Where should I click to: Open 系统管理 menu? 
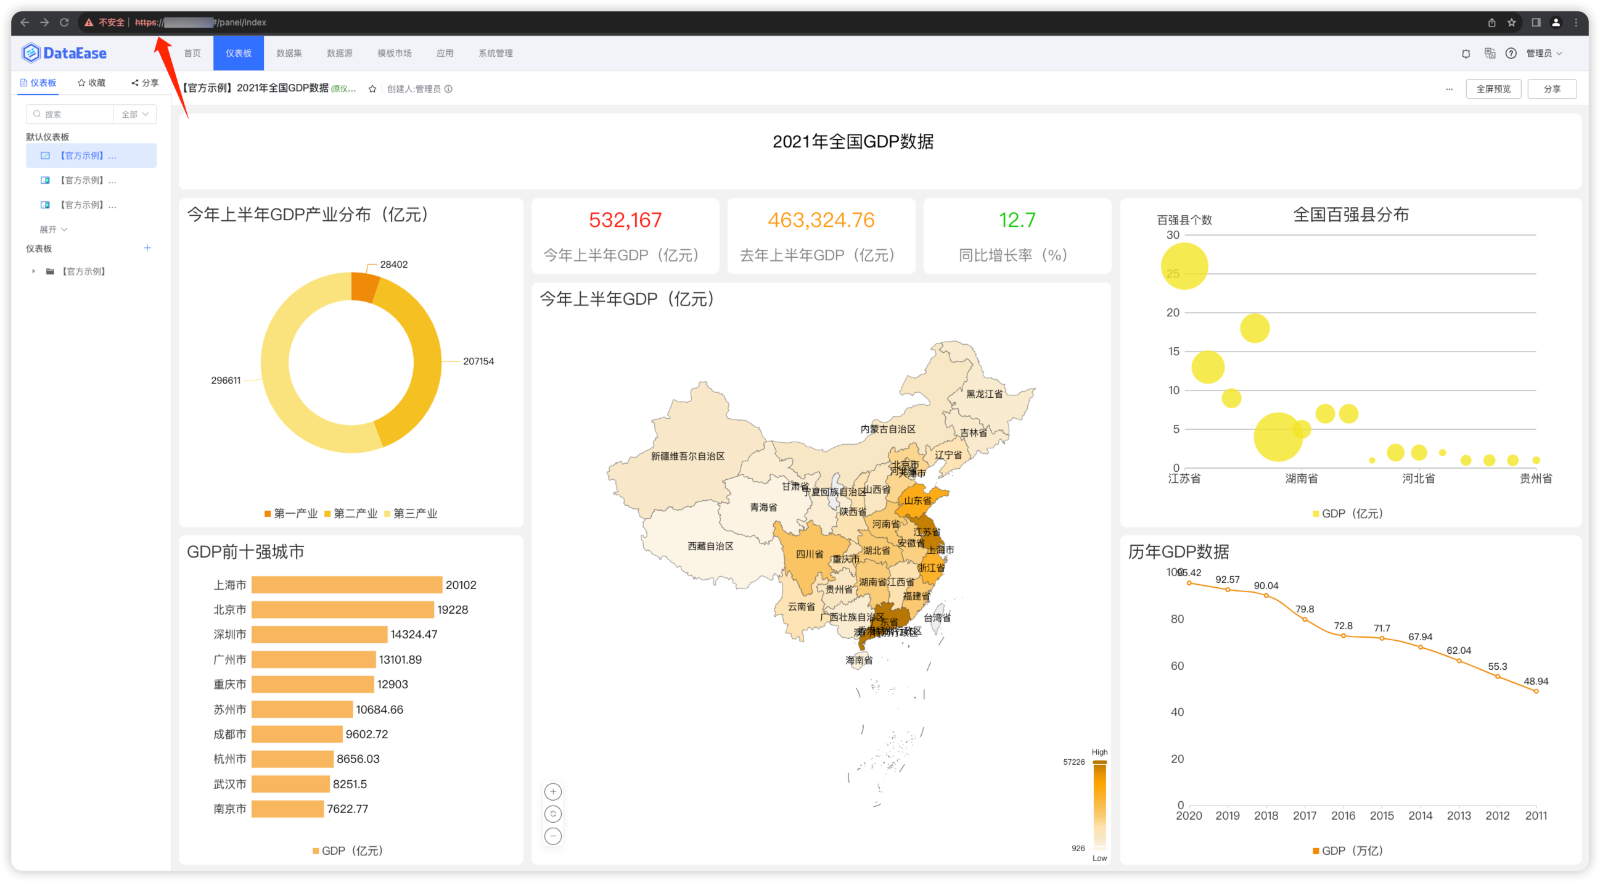[495, 53]
